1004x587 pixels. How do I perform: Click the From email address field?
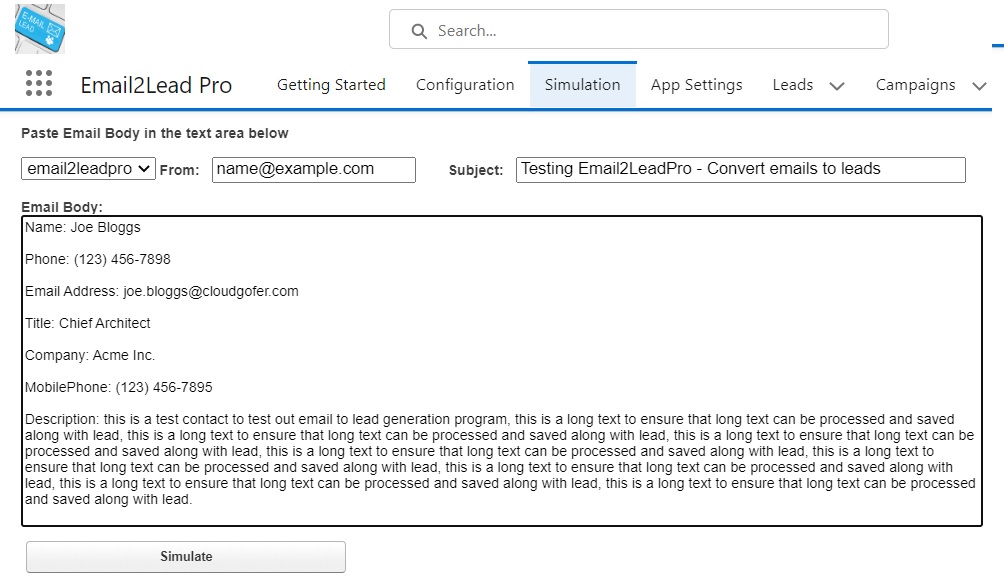coord(314,170)
